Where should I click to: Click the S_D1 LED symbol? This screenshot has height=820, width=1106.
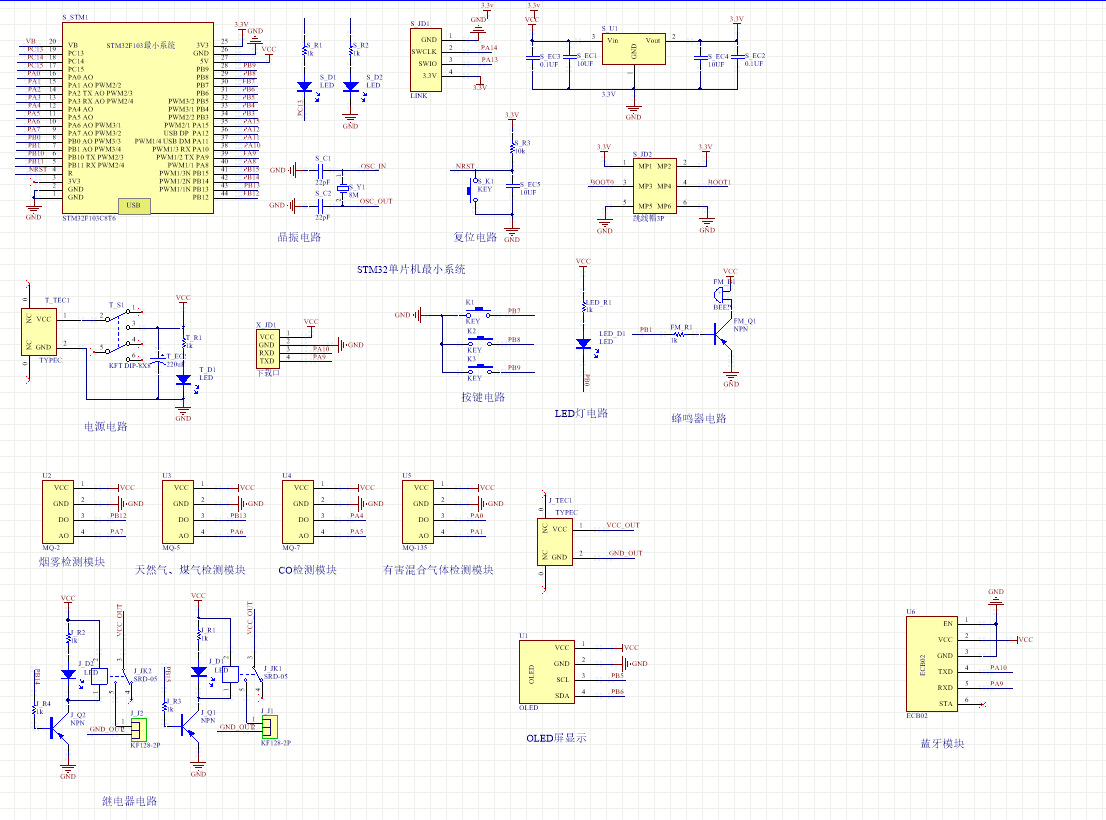point(306,87)
